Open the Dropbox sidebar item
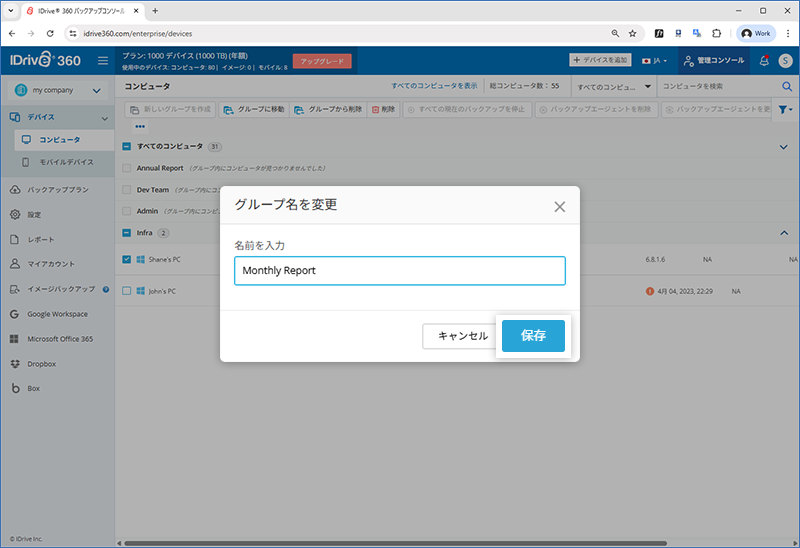The height and width of the screenshot is (548, 800). pos(41,363)
